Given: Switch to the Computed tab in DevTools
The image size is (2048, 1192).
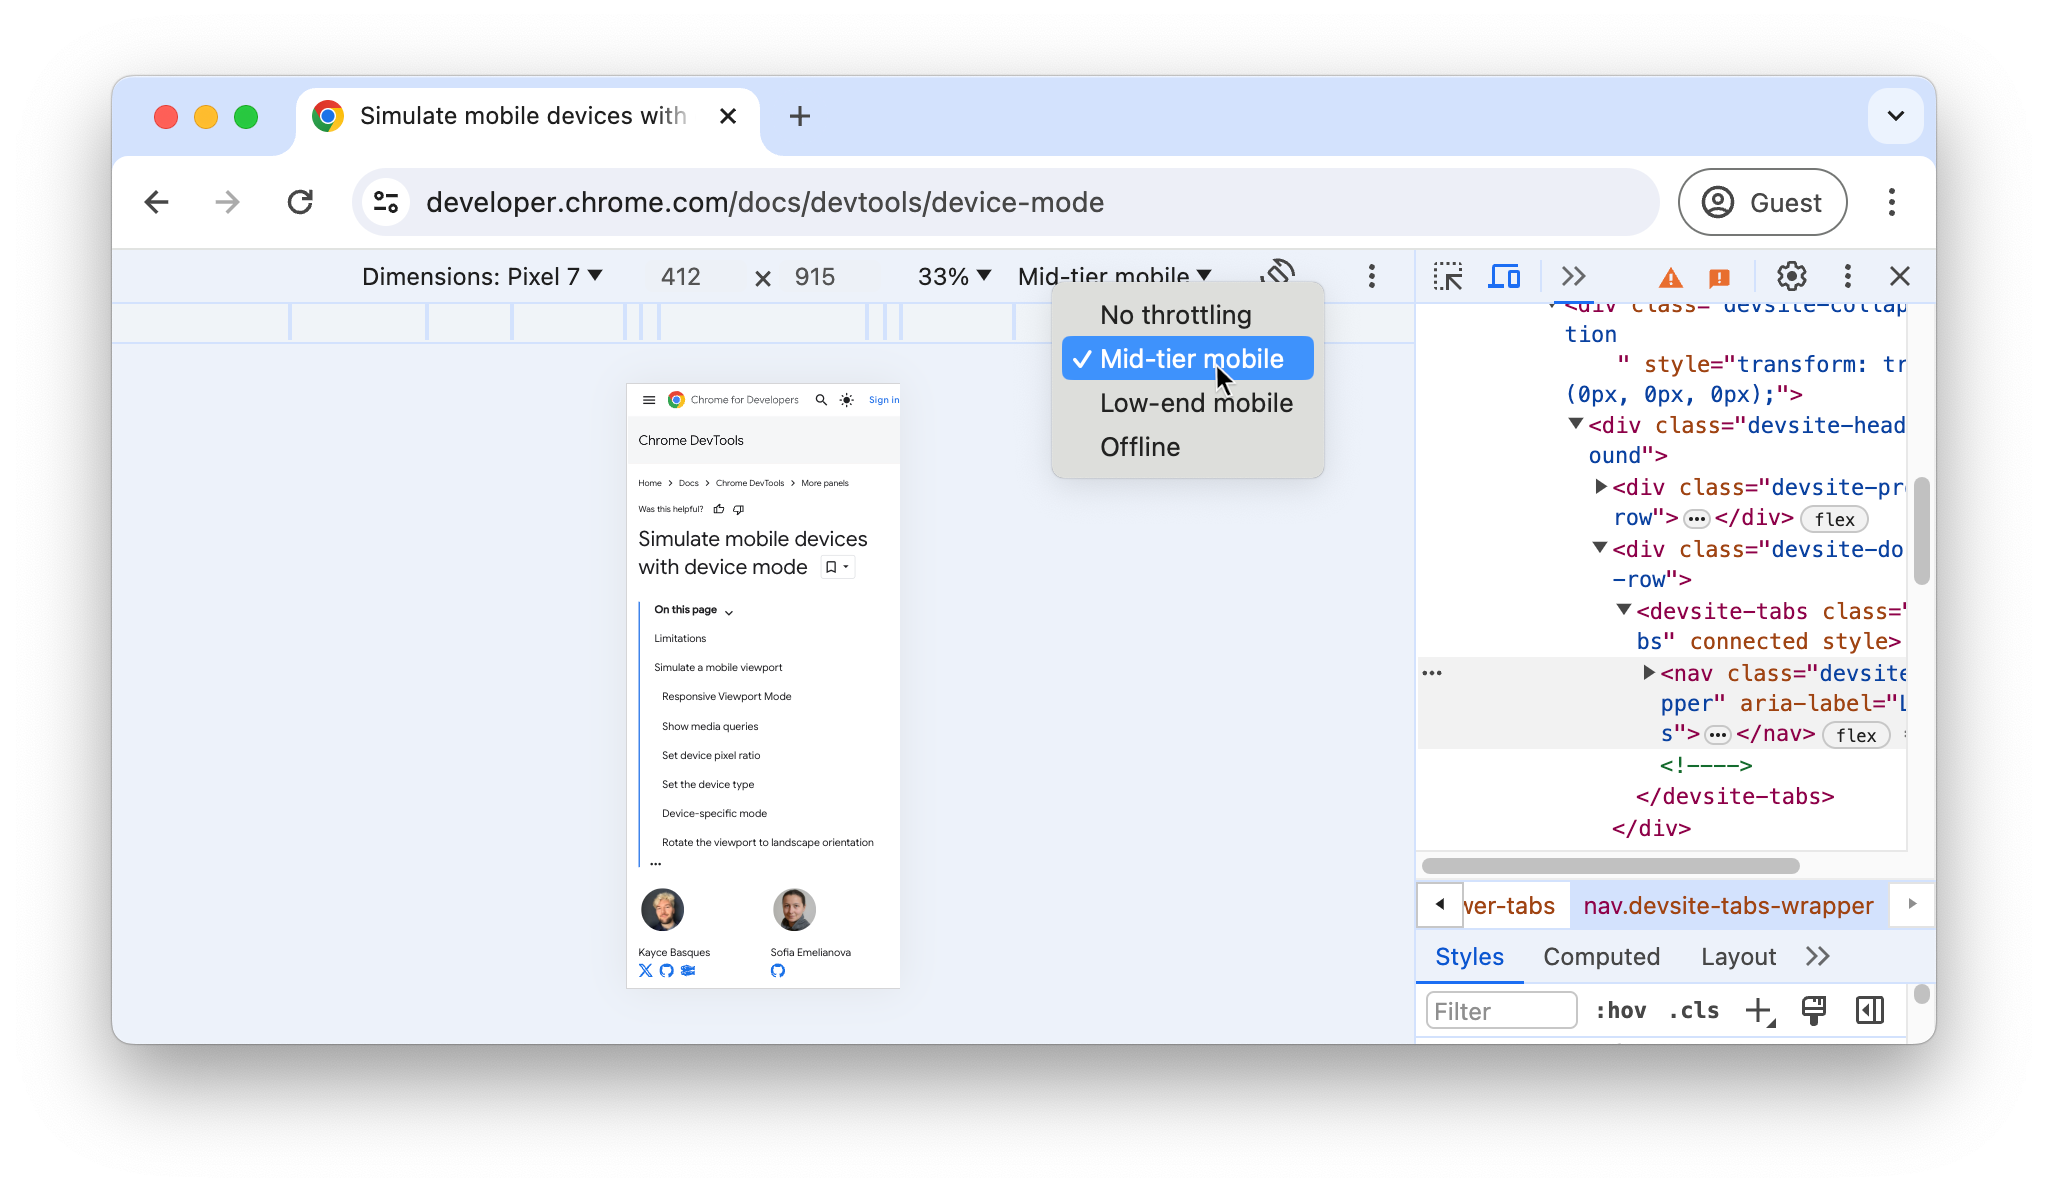Looking at the screenshot, I should pyautogui.click(x=1601, y=956).
